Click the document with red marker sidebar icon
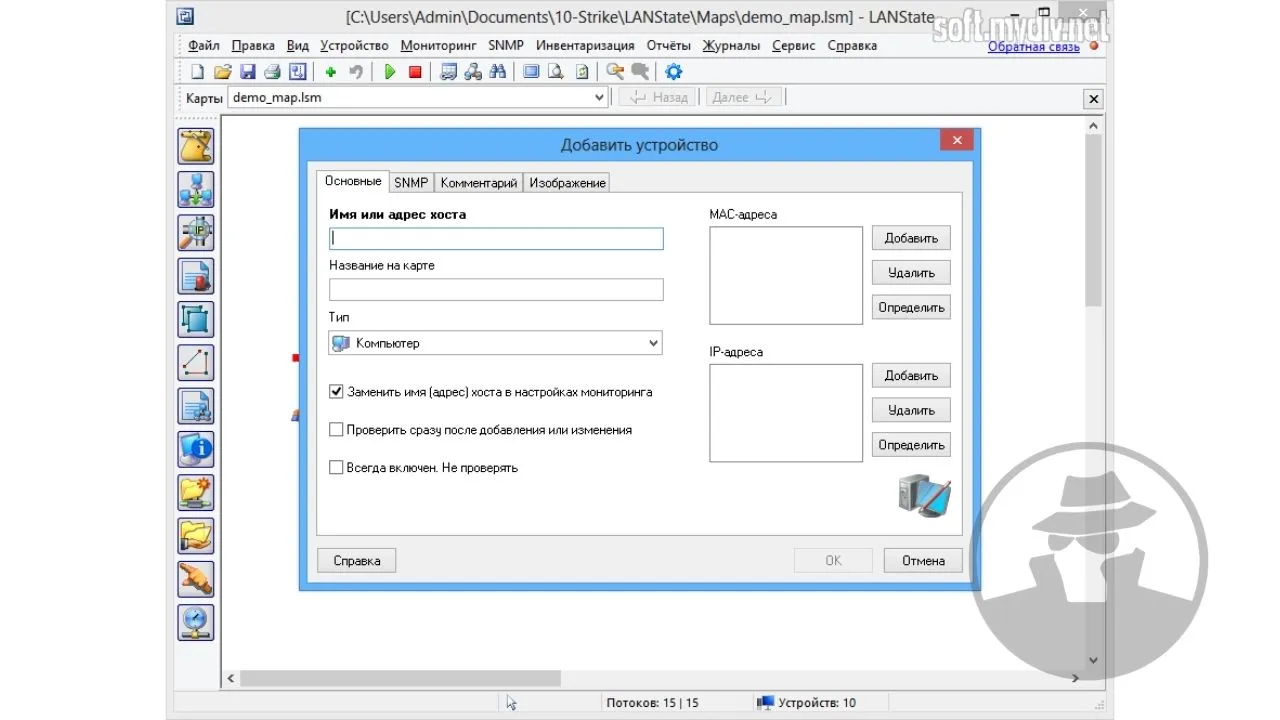The height and width of the screenshot is (720, 1280). tap(196, 276)
